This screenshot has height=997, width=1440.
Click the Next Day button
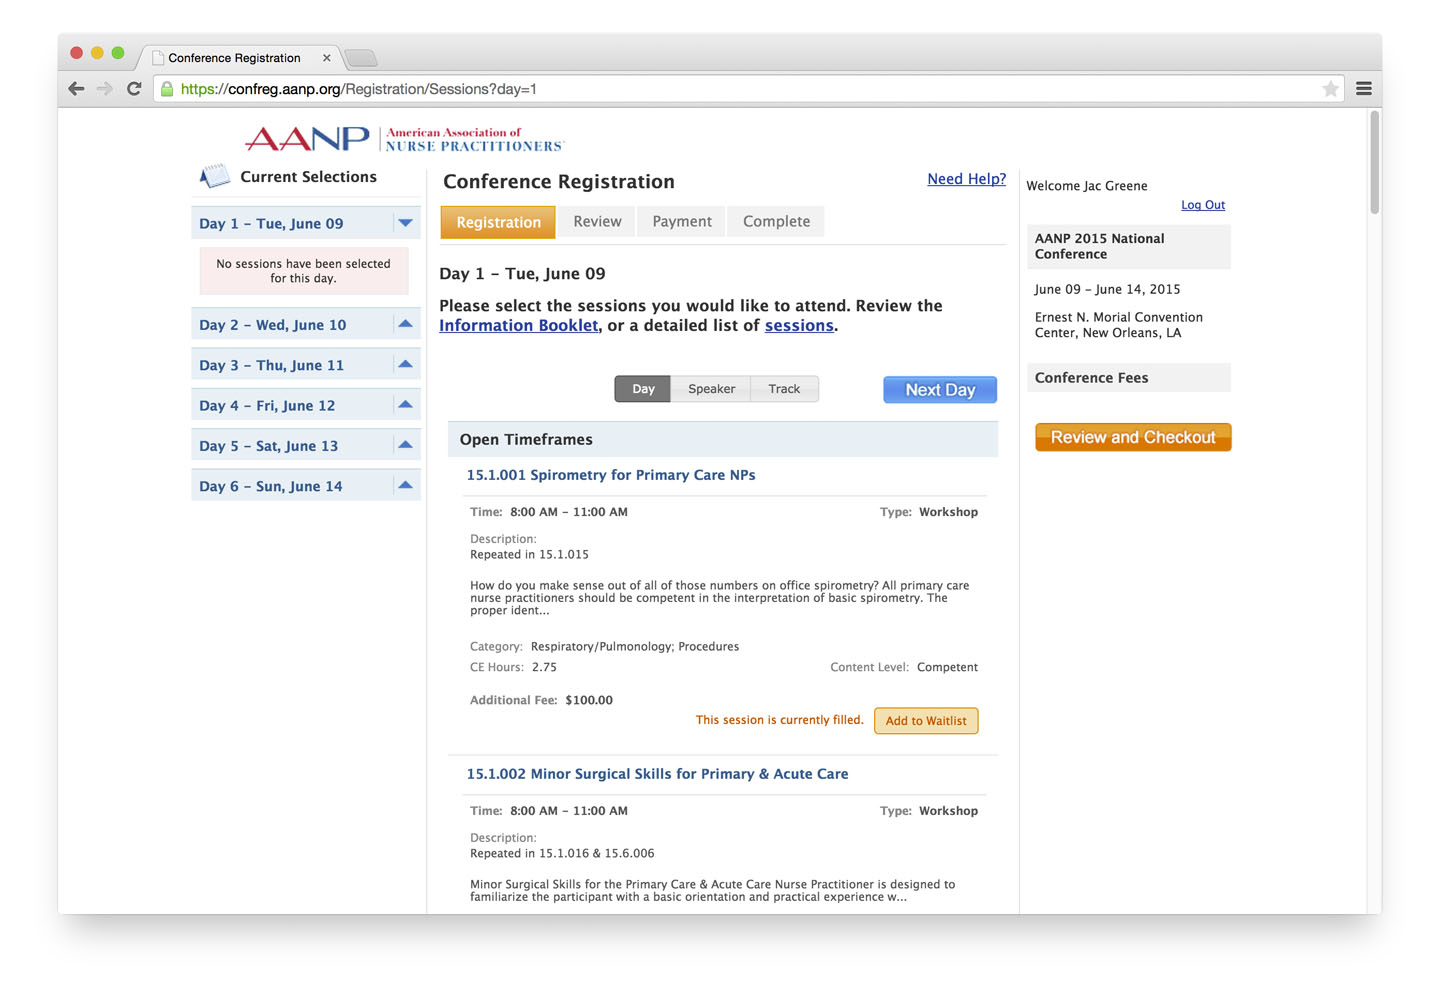pyautogui.click(x=940, y=390)
